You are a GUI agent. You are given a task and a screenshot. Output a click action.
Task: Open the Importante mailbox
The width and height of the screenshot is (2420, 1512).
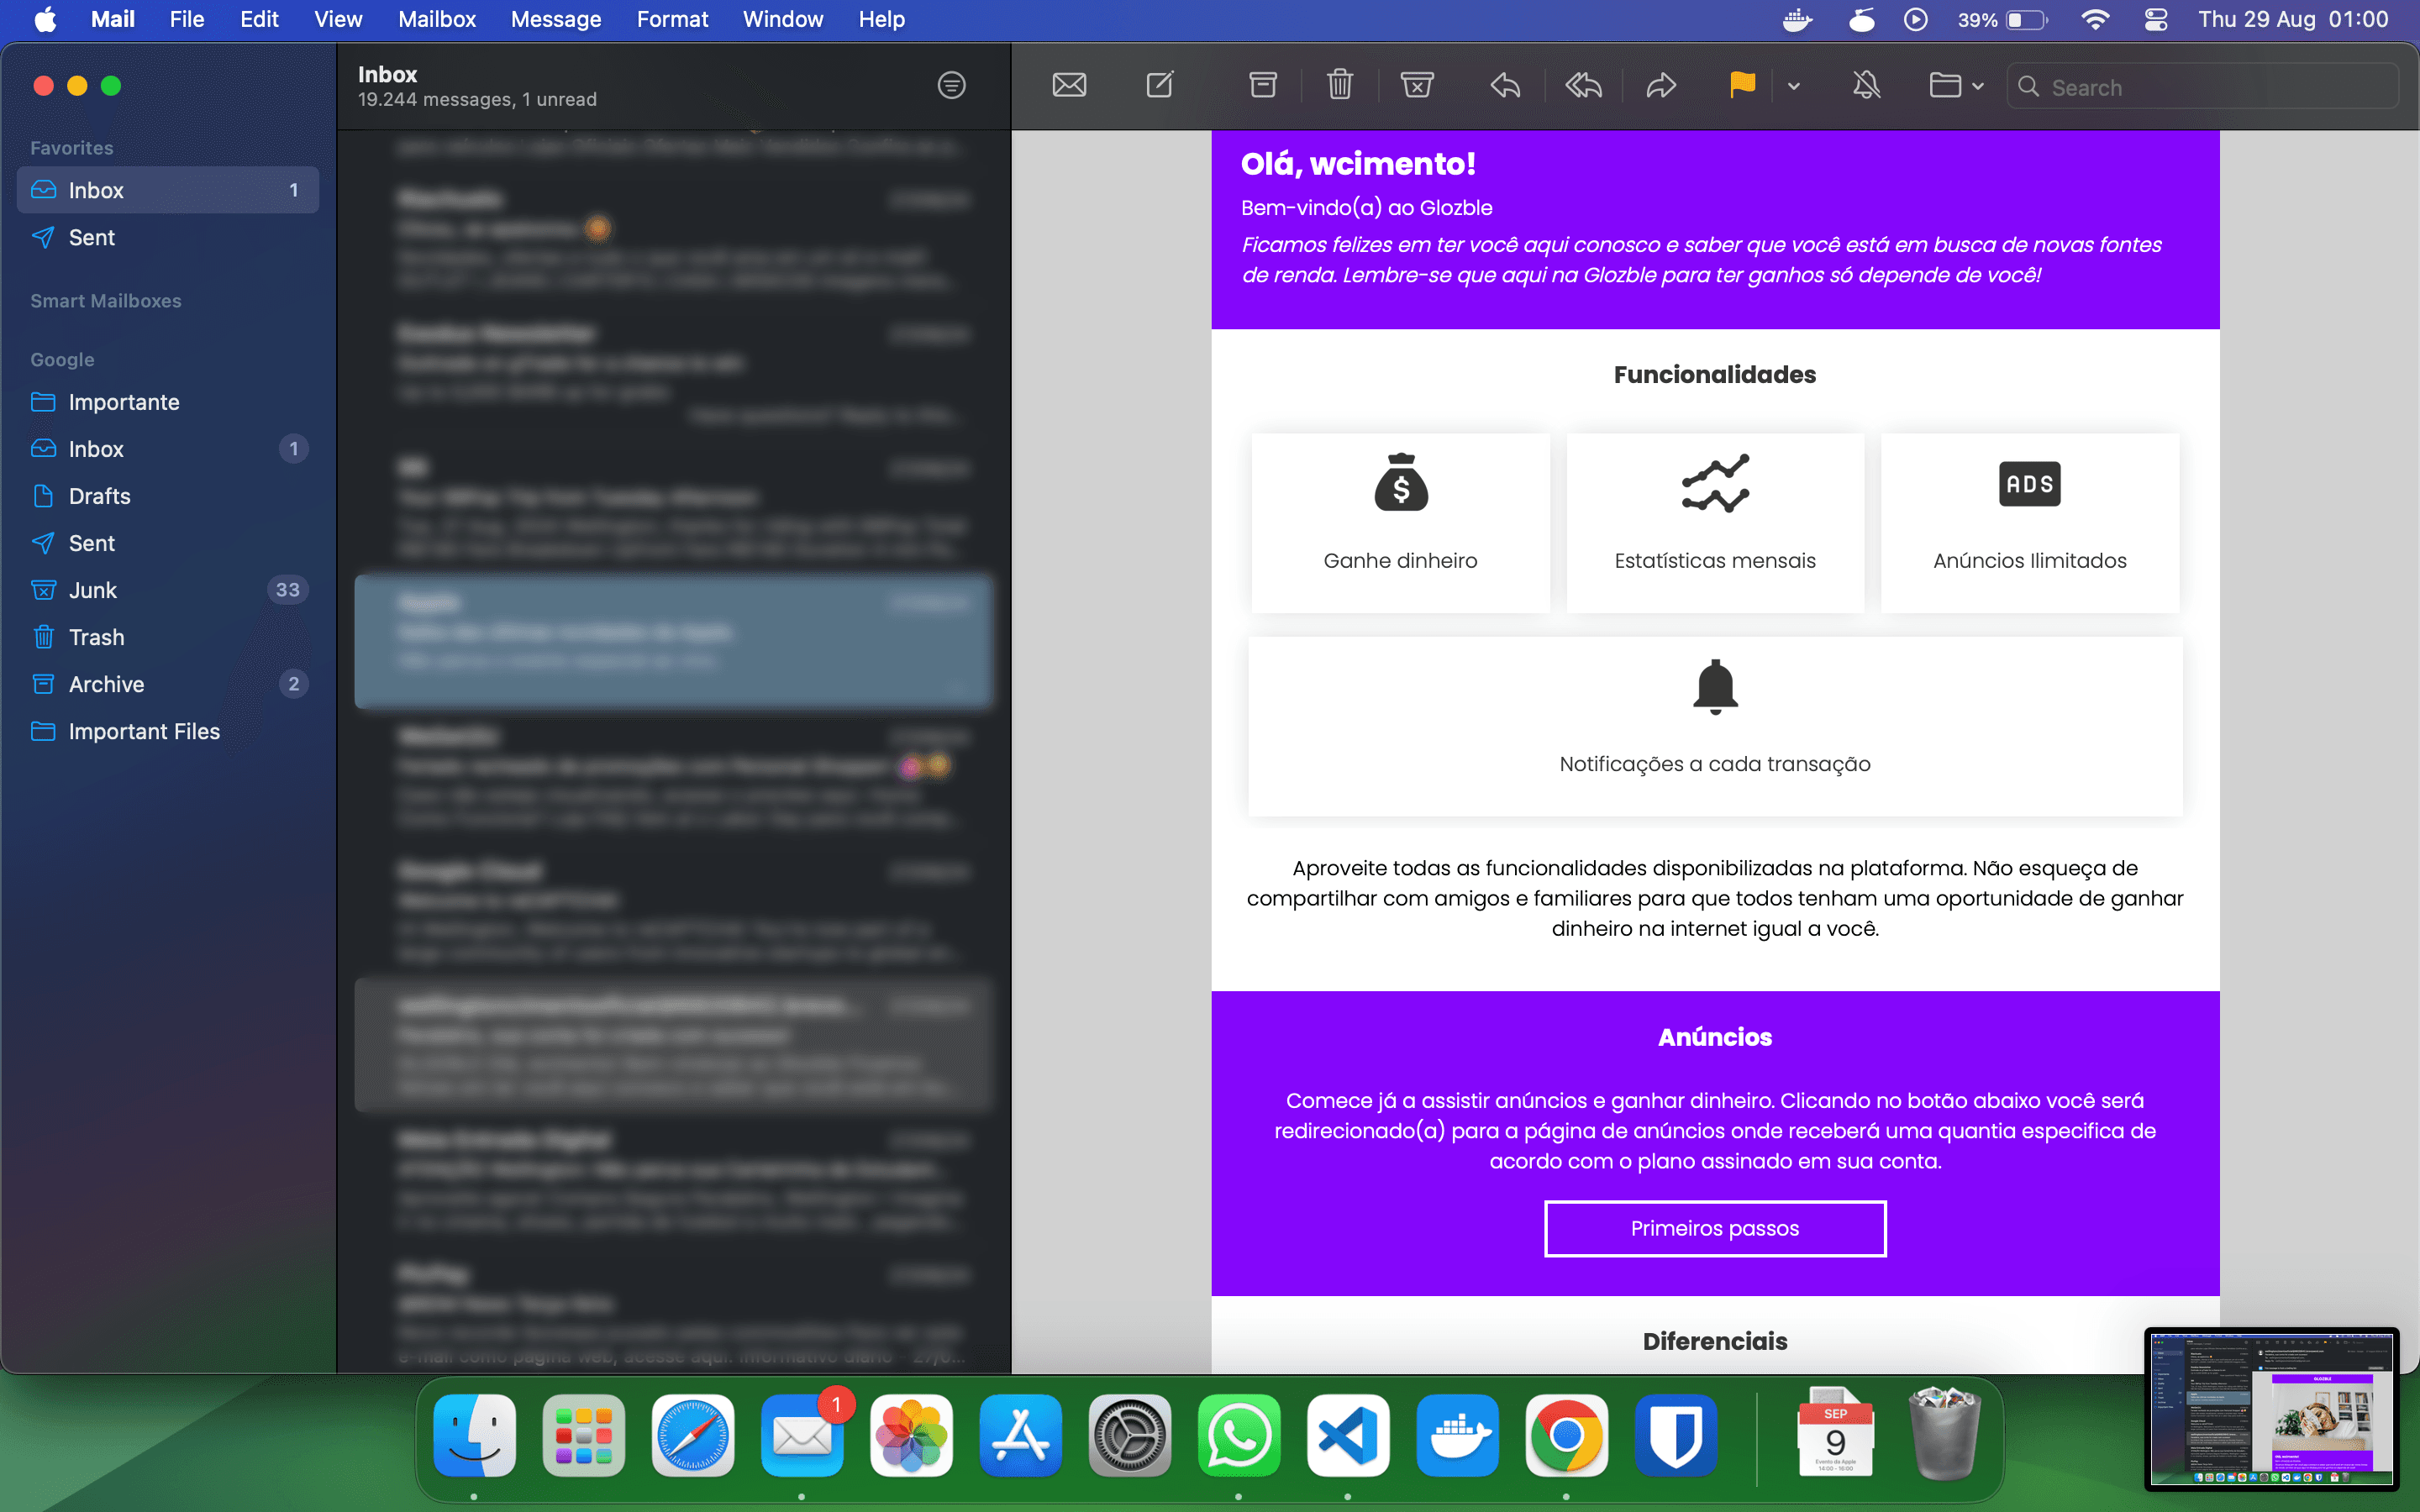coord(168,402)
